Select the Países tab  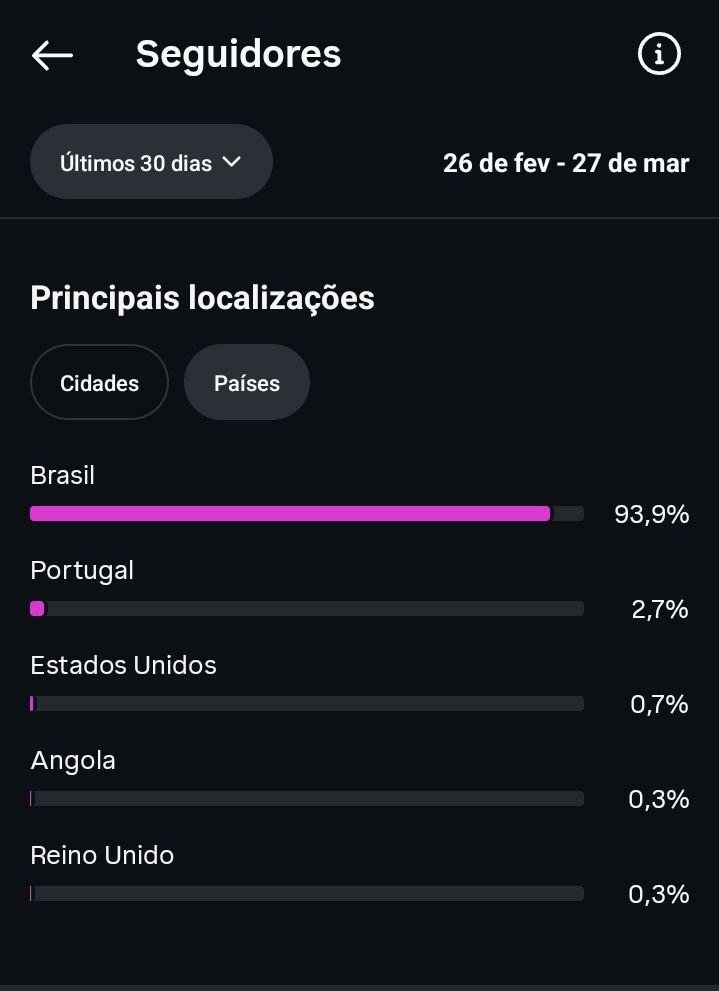(x=247, y=383)
